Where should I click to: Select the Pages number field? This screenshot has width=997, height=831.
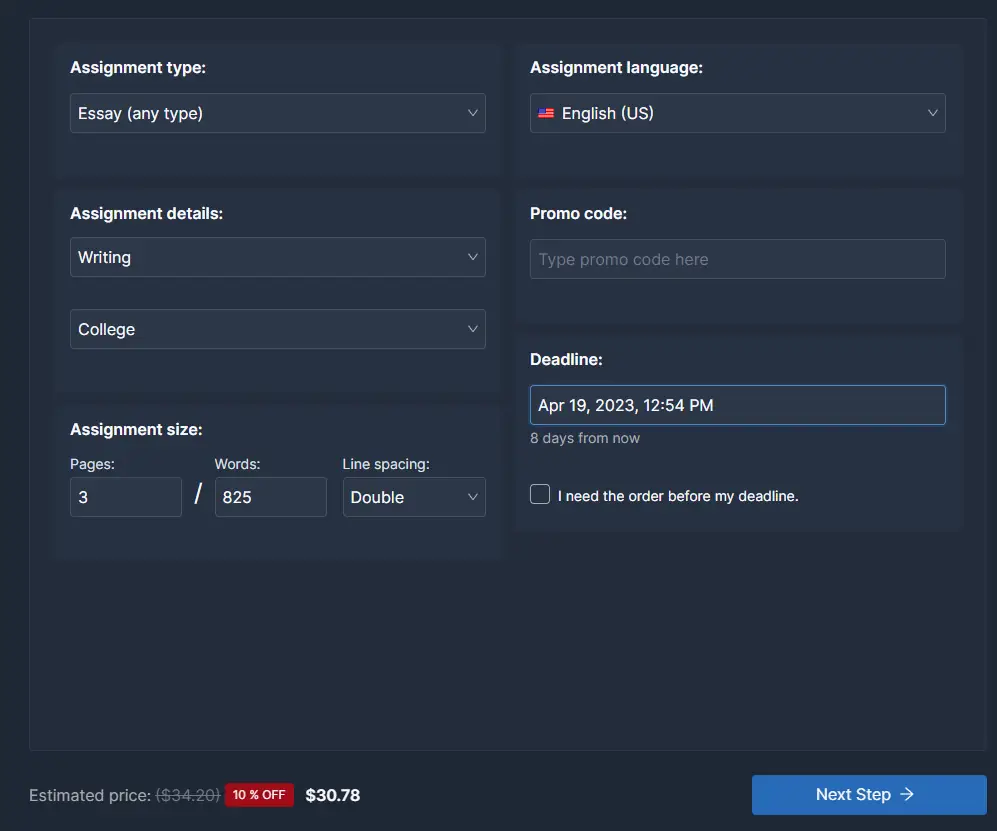(125, 497)
